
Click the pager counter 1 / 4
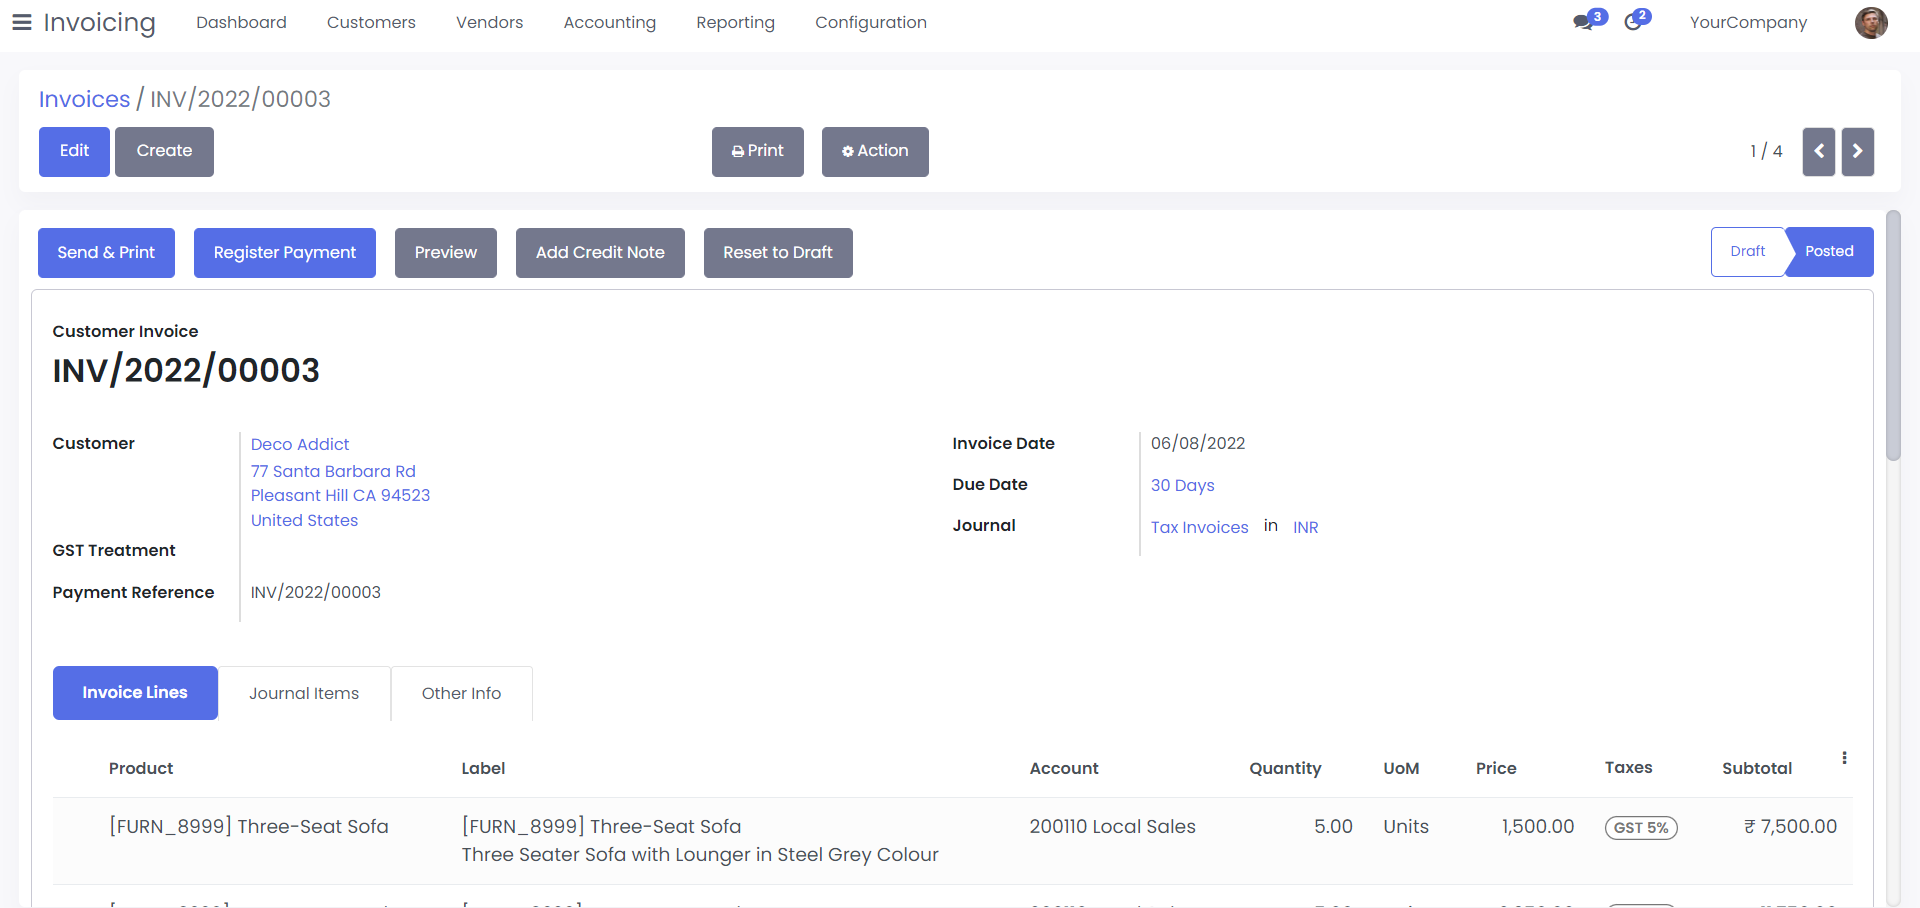[1766, 152]
